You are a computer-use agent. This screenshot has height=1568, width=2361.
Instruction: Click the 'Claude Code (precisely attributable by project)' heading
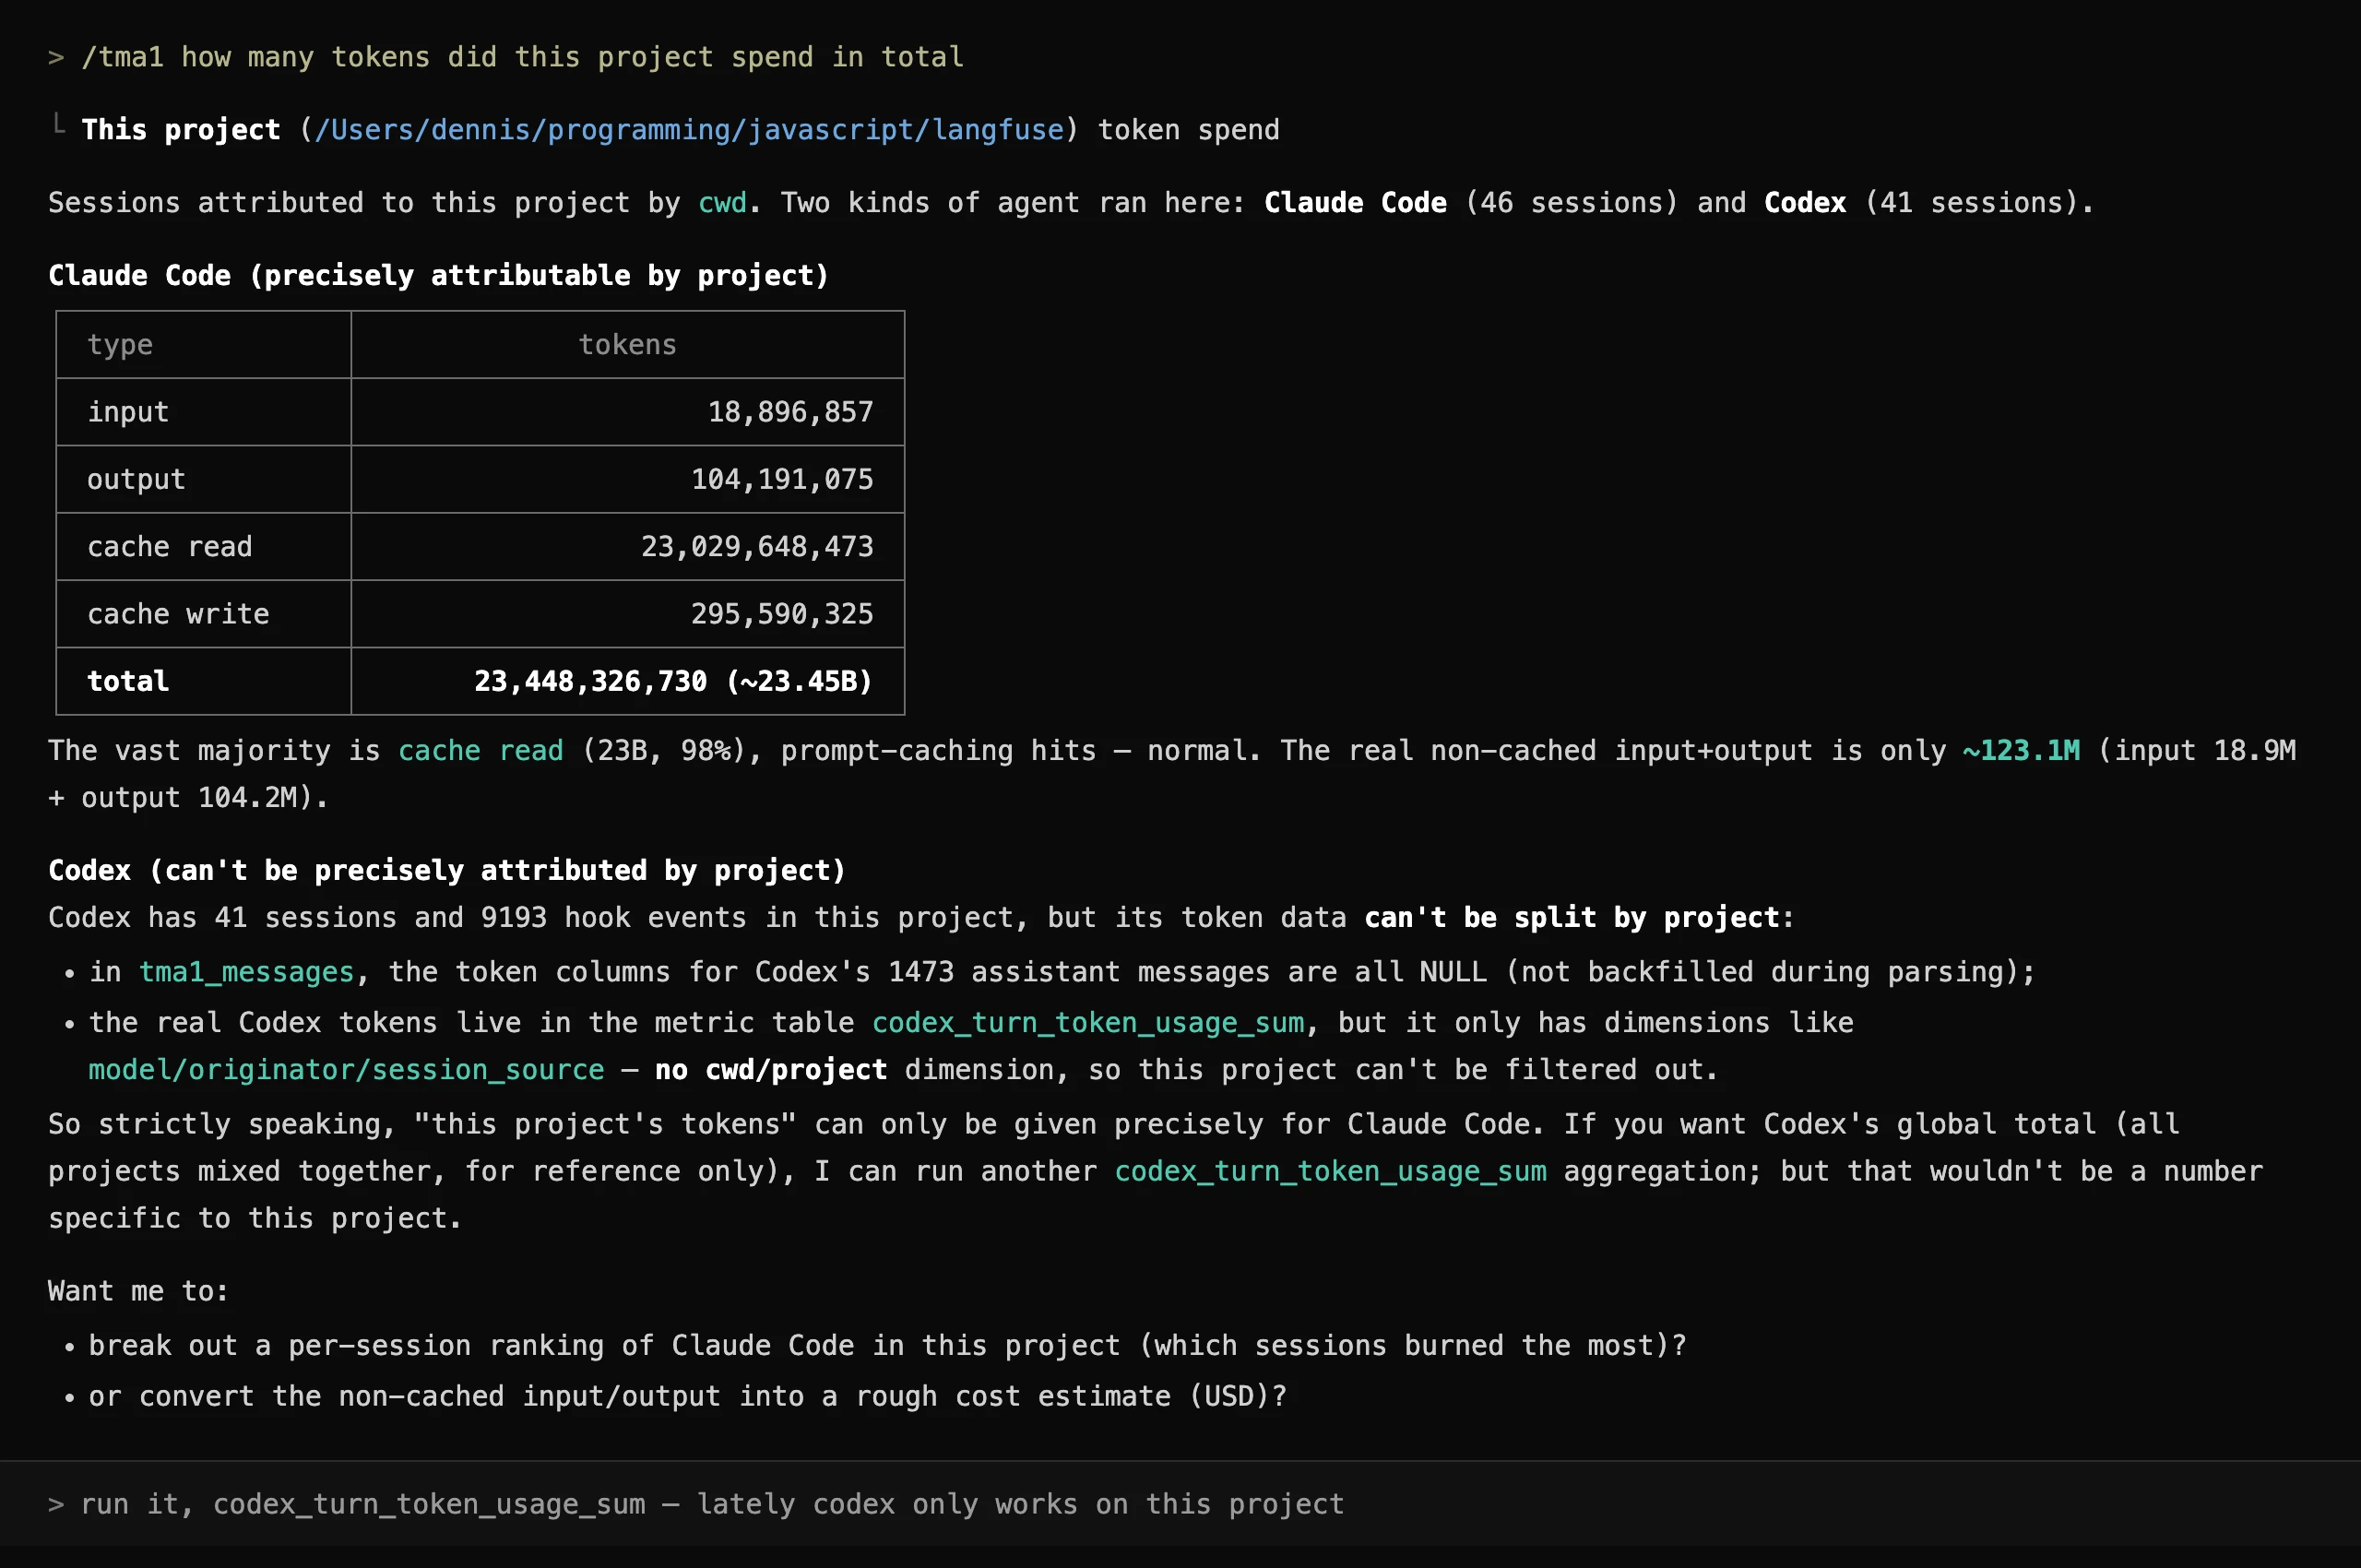point(439,276)
